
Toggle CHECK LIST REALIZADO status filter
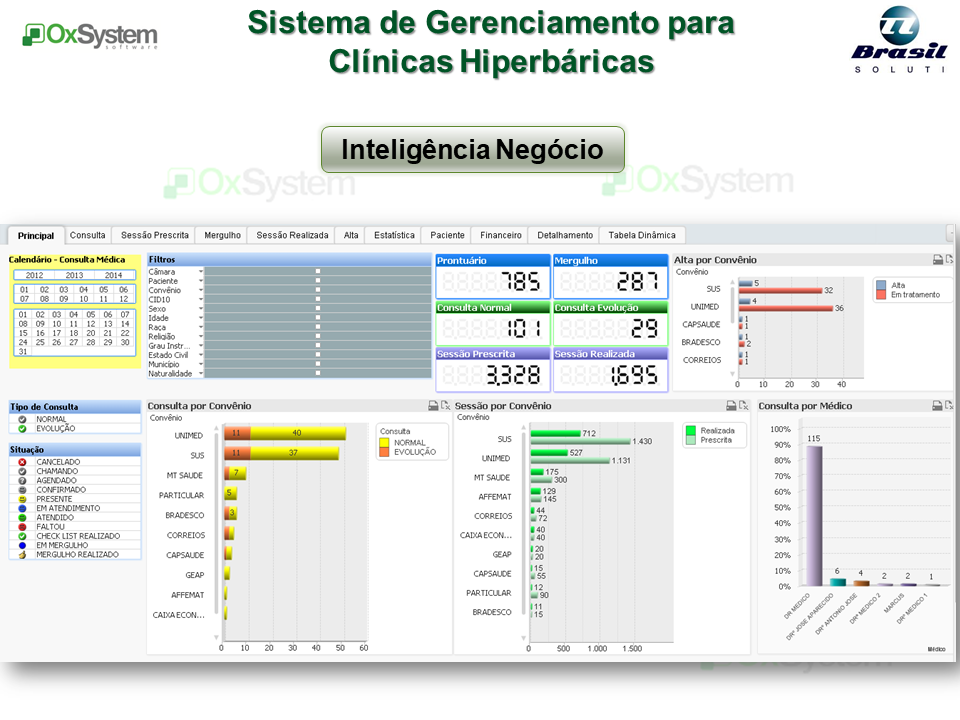[x=22, y=536]
